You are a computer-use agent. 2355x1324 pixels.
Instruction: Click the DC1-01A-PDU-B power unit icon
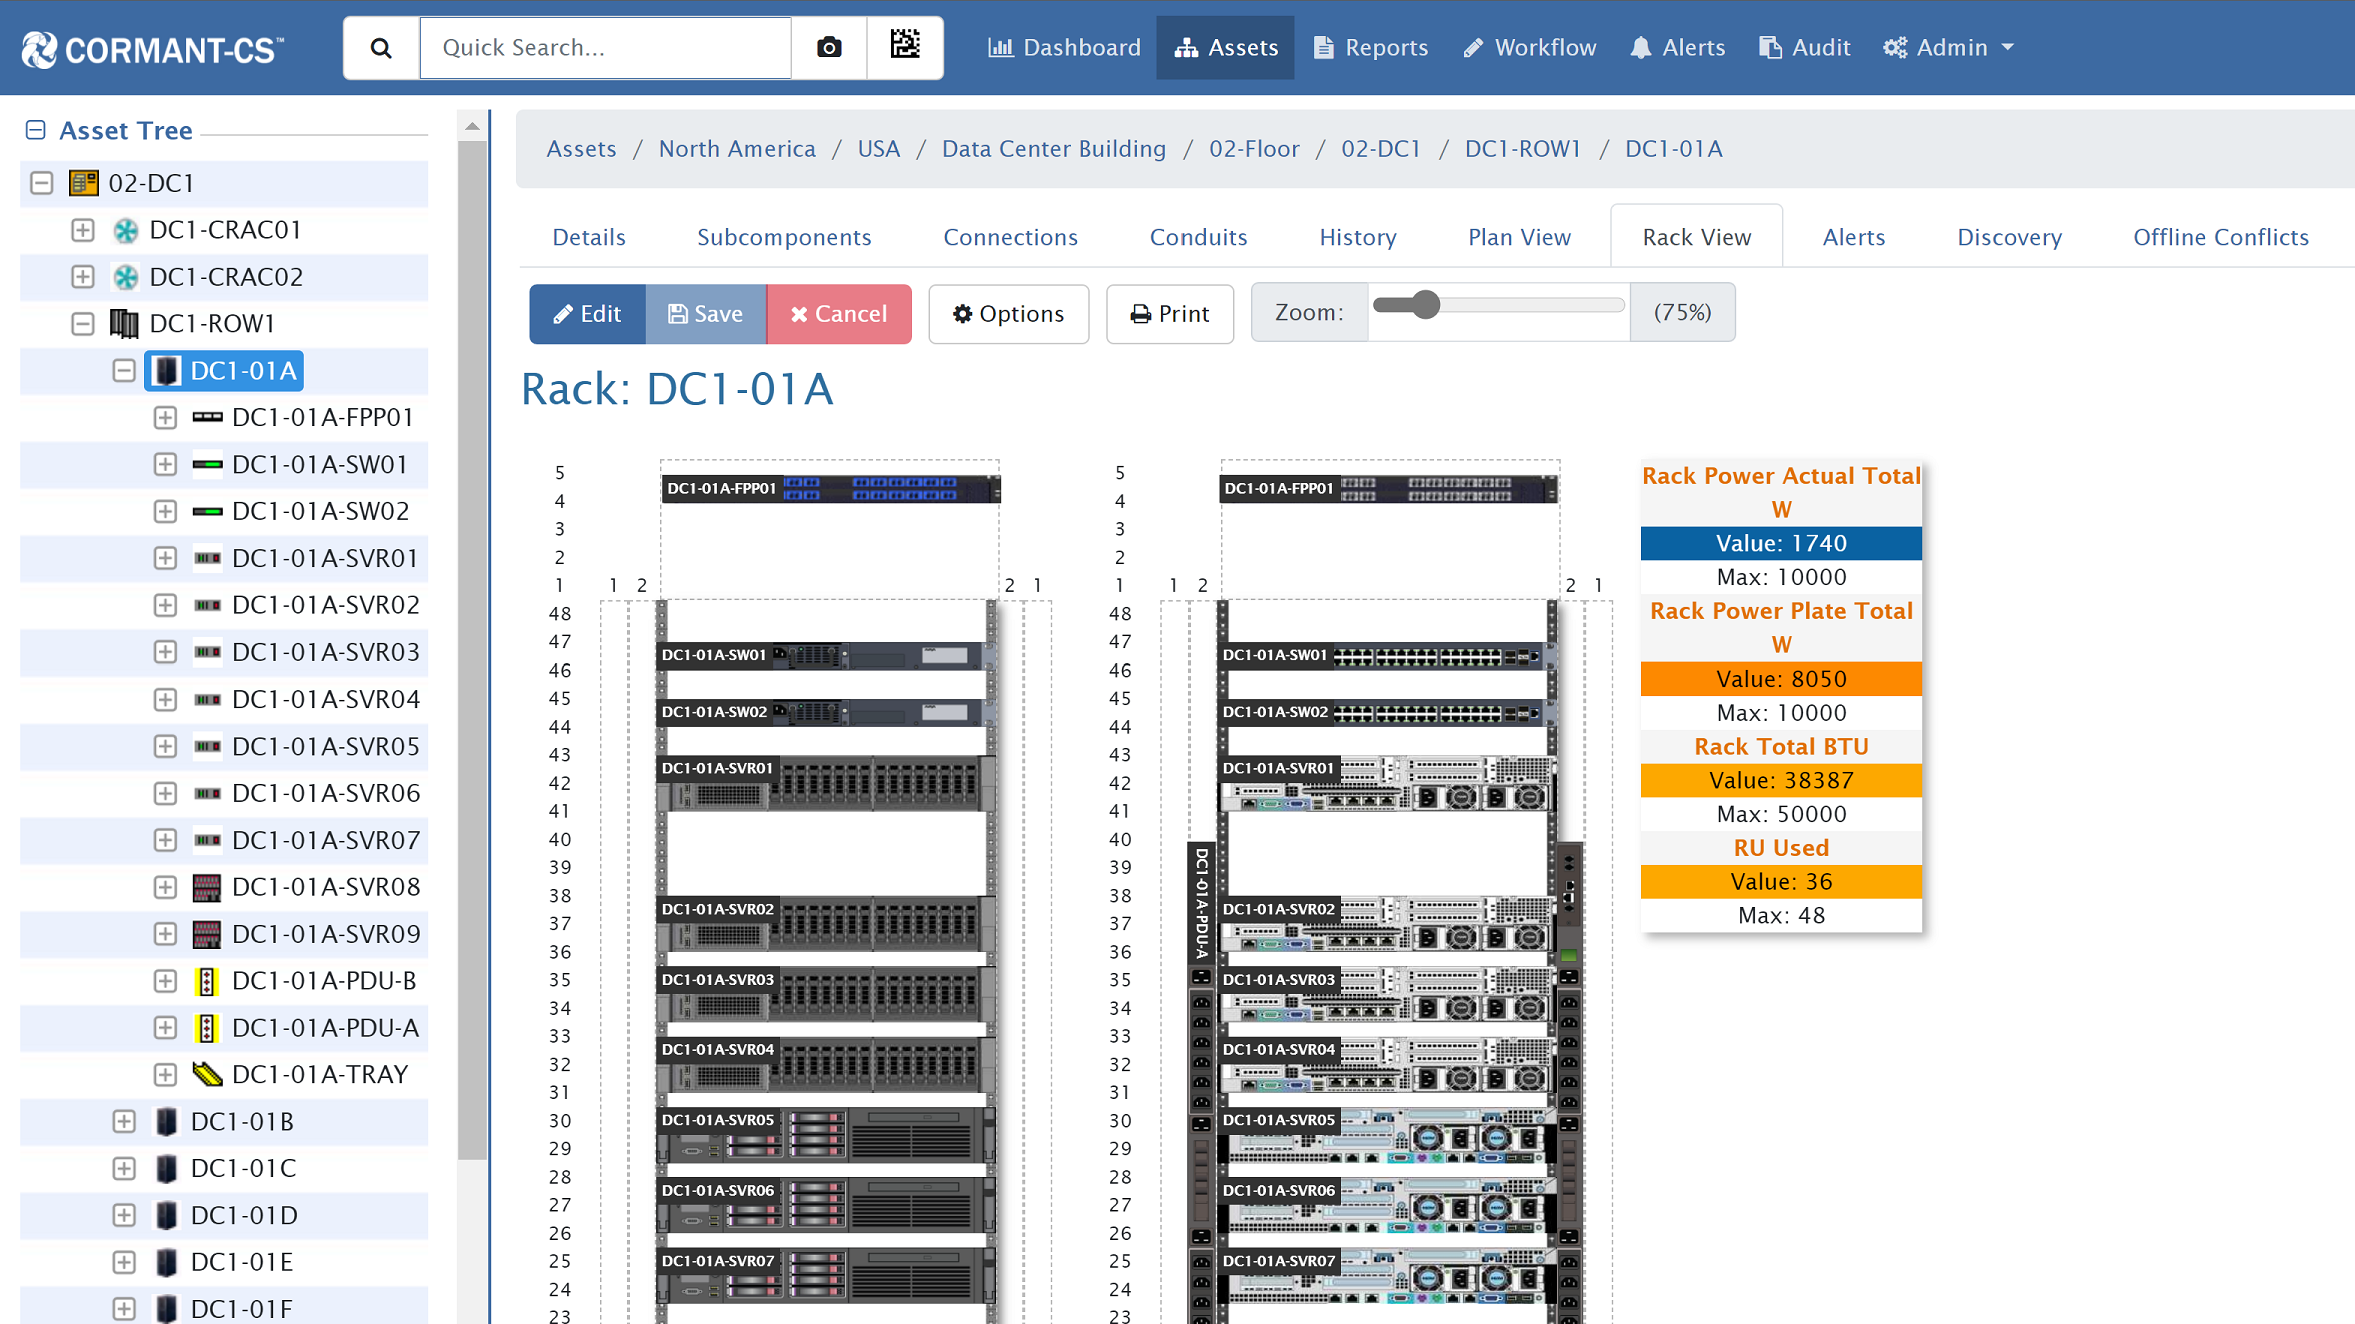coord(206,981)
